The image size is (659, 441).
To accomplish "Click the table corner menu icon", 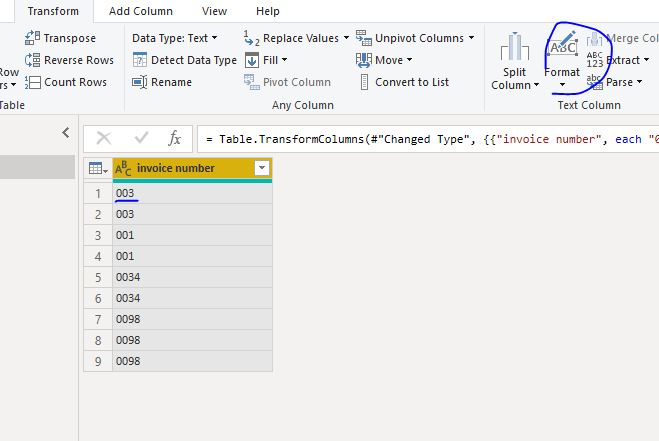I will (98, 169).
